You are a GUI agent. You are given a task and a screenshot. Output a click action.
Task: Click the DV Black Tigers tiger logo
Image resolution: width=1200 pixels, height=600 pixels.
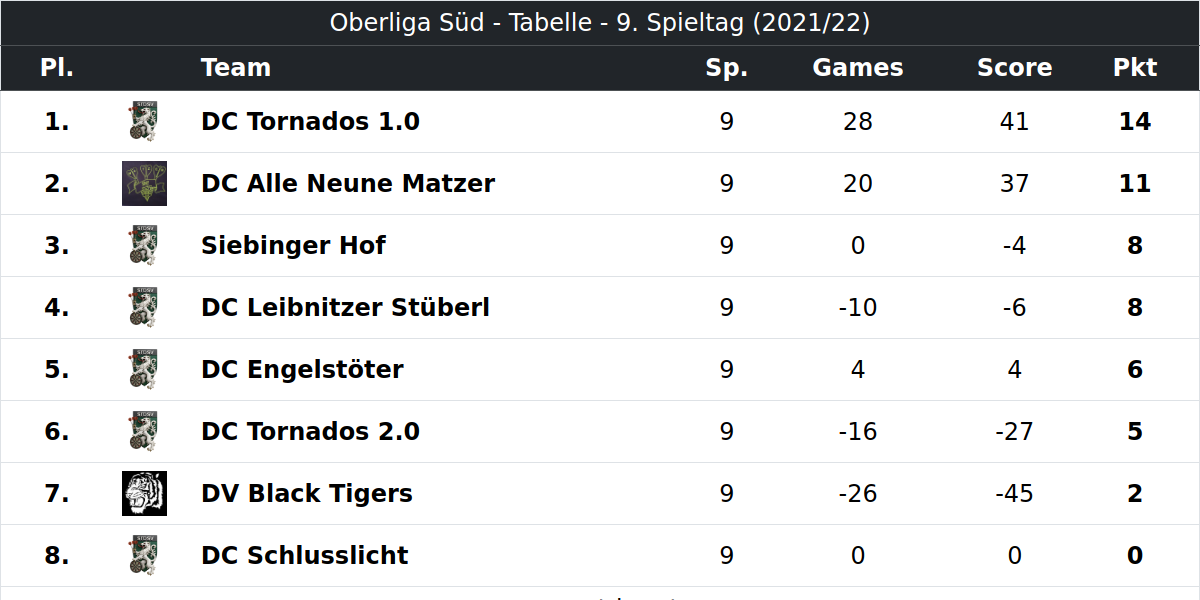[x=144, y=493]
